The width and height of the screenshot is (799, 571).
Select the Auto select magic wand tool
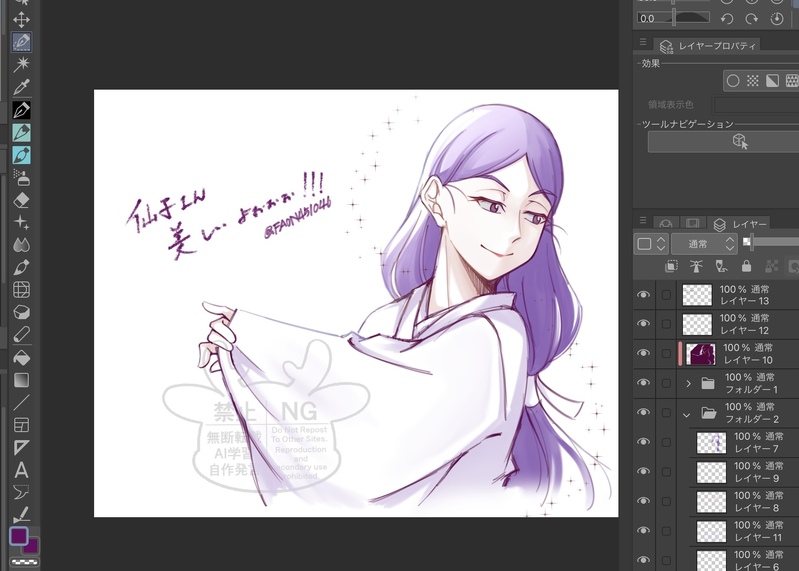(x=21, y=64)
